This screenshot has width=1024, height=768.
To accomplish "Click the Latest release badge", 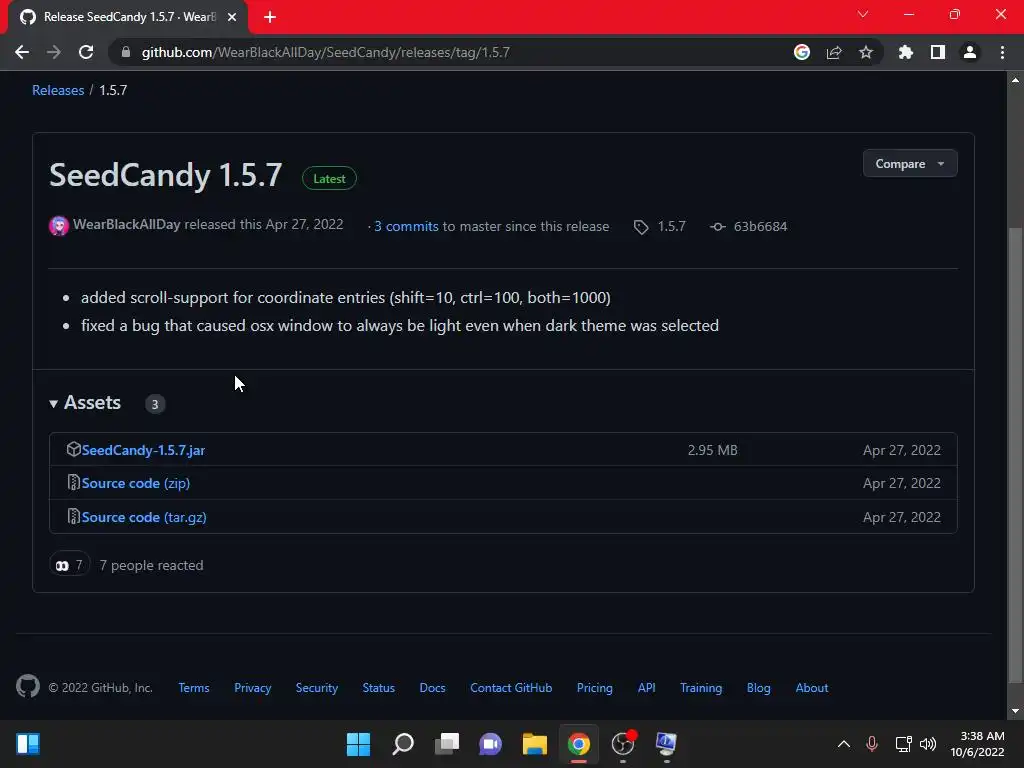I will pos(329,178).
